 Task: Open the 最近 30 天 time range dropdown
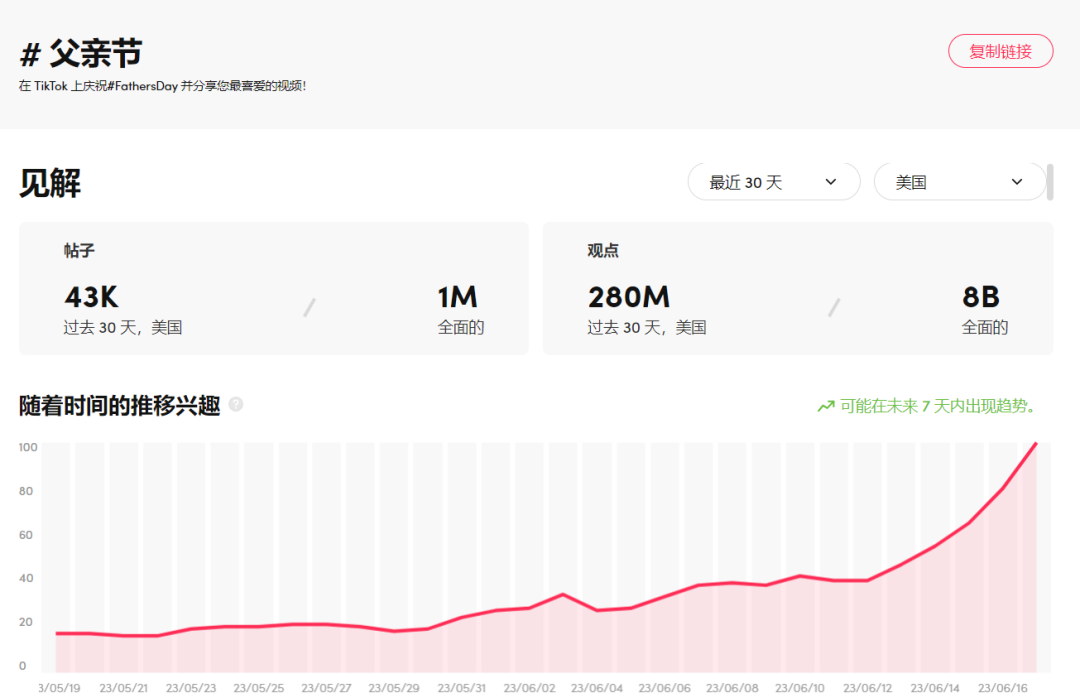(774, 182)
